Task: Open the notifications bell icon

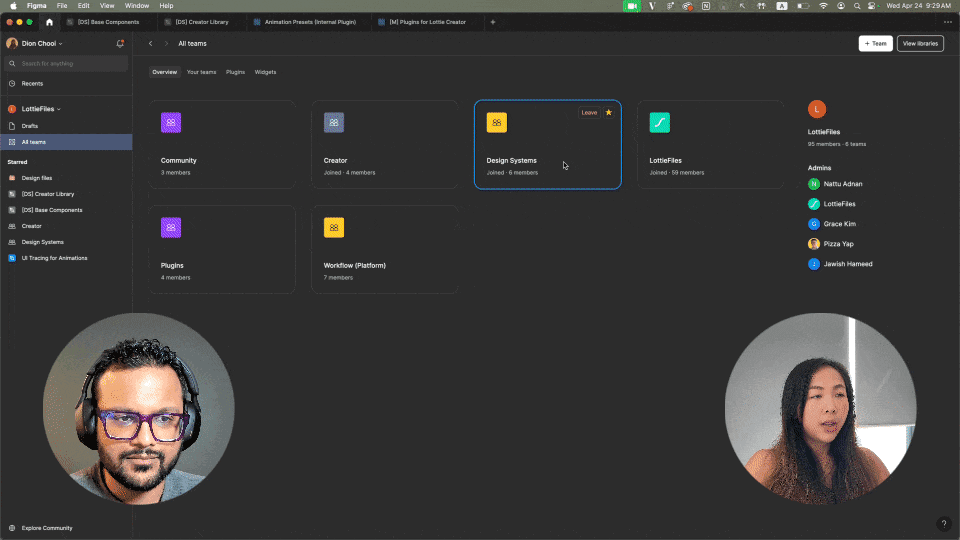Action: [x=120, y=43]
